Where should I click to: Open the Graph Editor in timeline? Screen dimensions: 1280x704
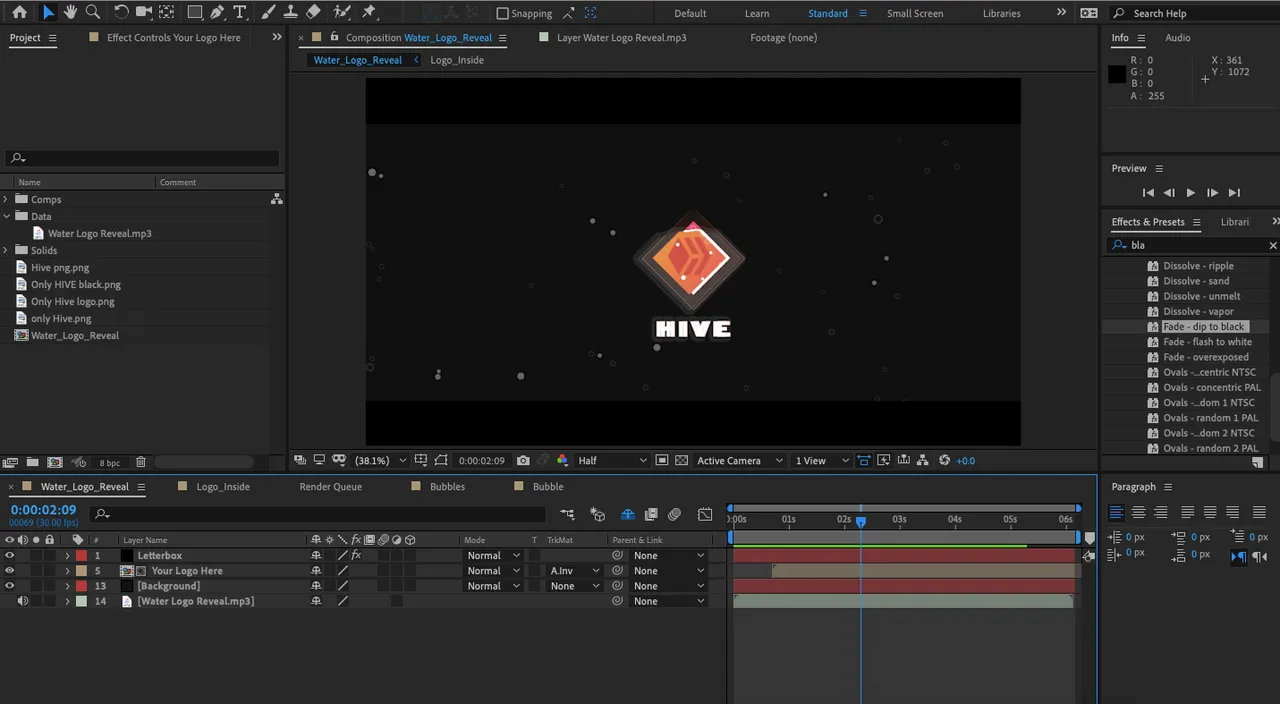click(x=705, y=514)
